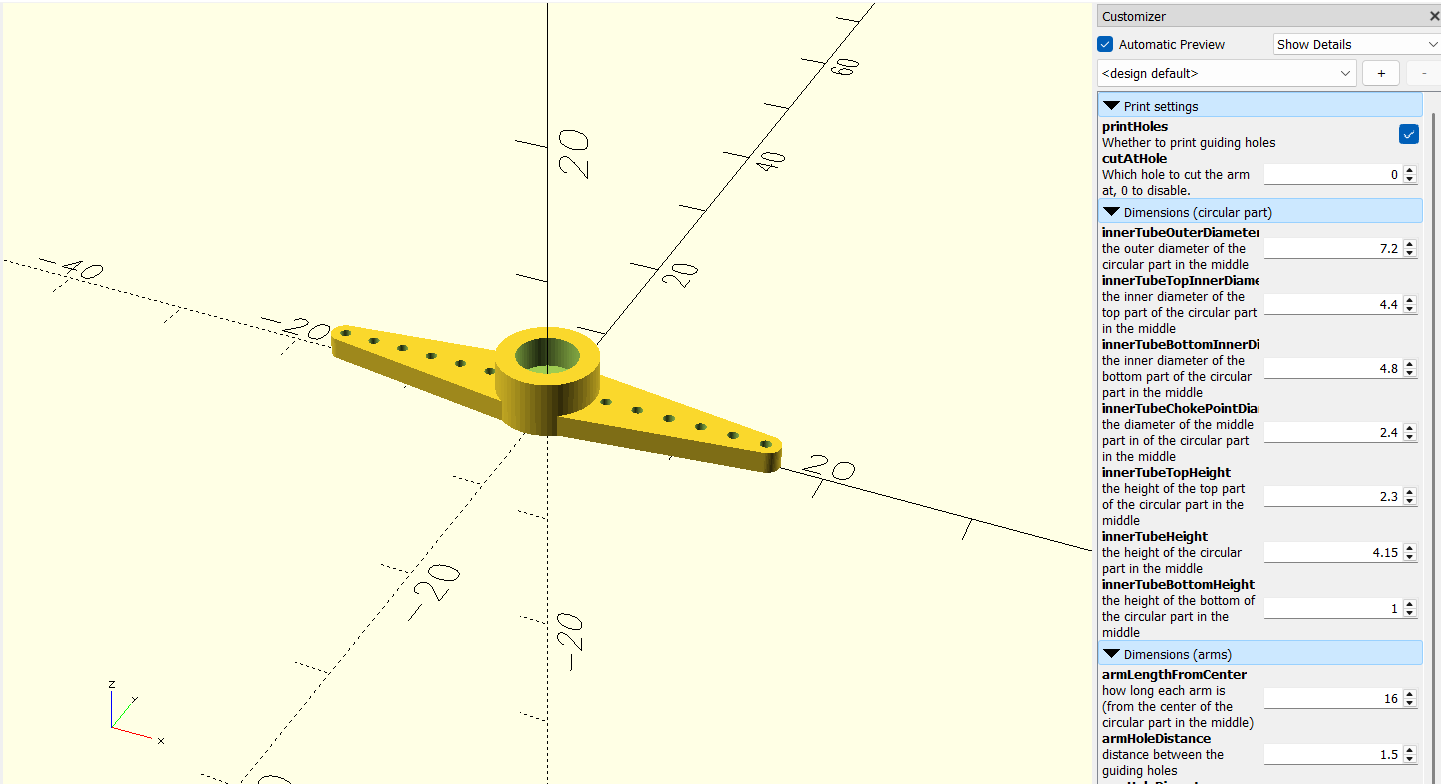Click the spinner arrows beside value 4.4
This screenshot has width=1441, height=784.
1410,304
